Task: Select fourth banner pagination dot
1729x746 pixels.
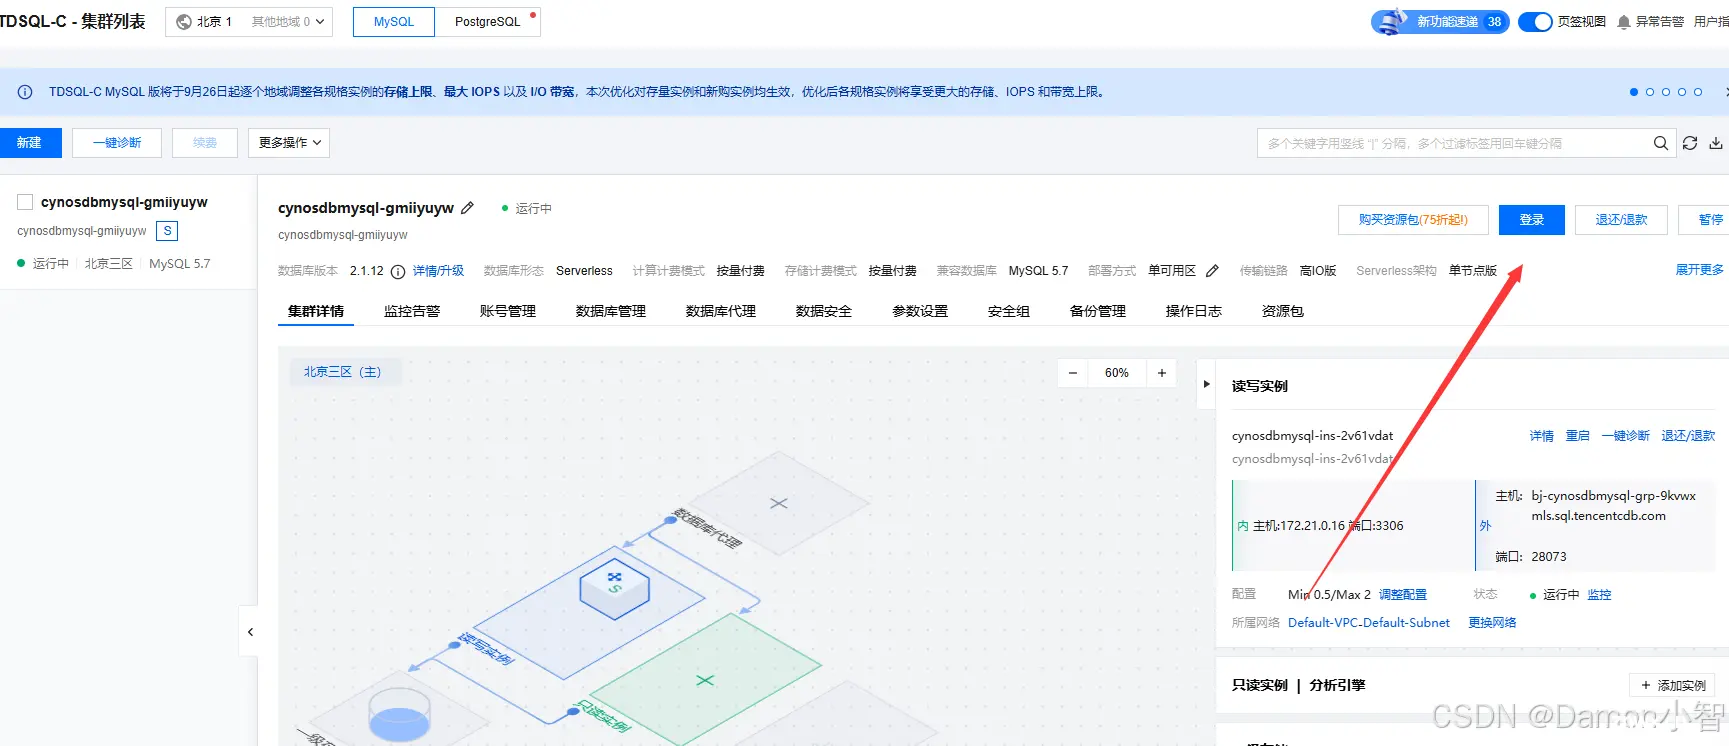Action: [x=1682, y=92]
